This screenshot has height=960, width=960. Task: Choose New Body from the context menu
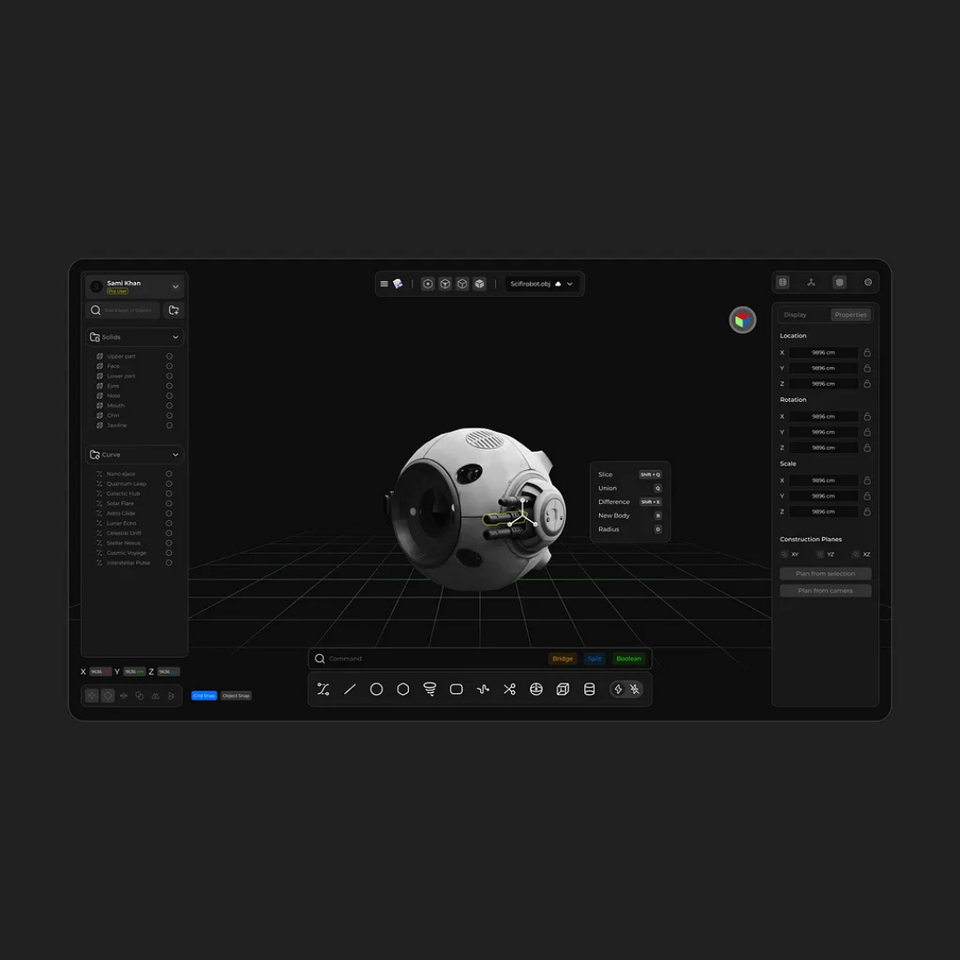click(x=629, y=516)
